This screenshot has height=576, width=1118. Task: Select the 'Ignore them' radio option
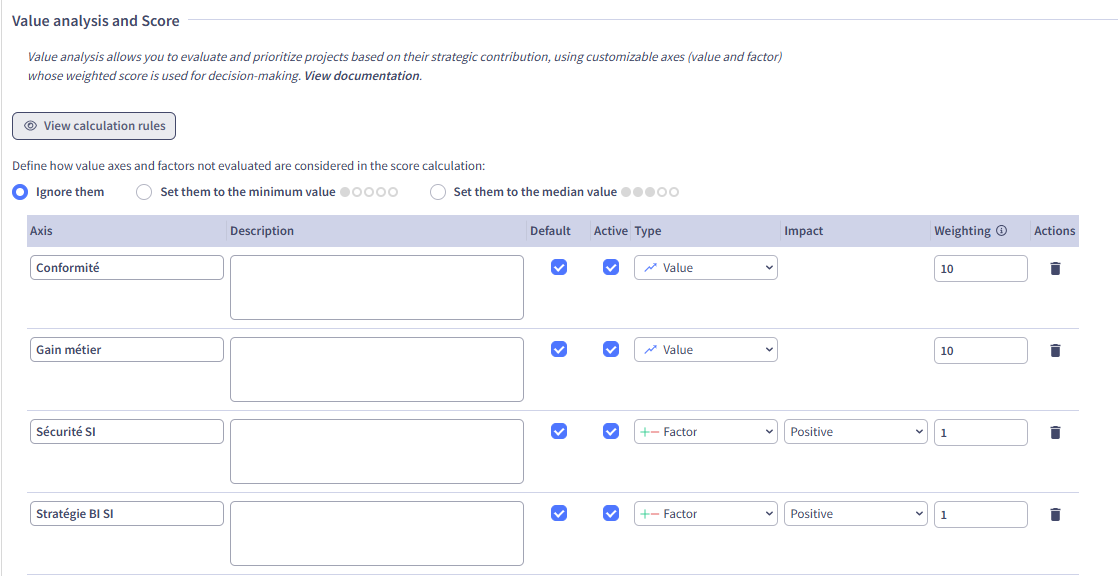coord(20,192)
